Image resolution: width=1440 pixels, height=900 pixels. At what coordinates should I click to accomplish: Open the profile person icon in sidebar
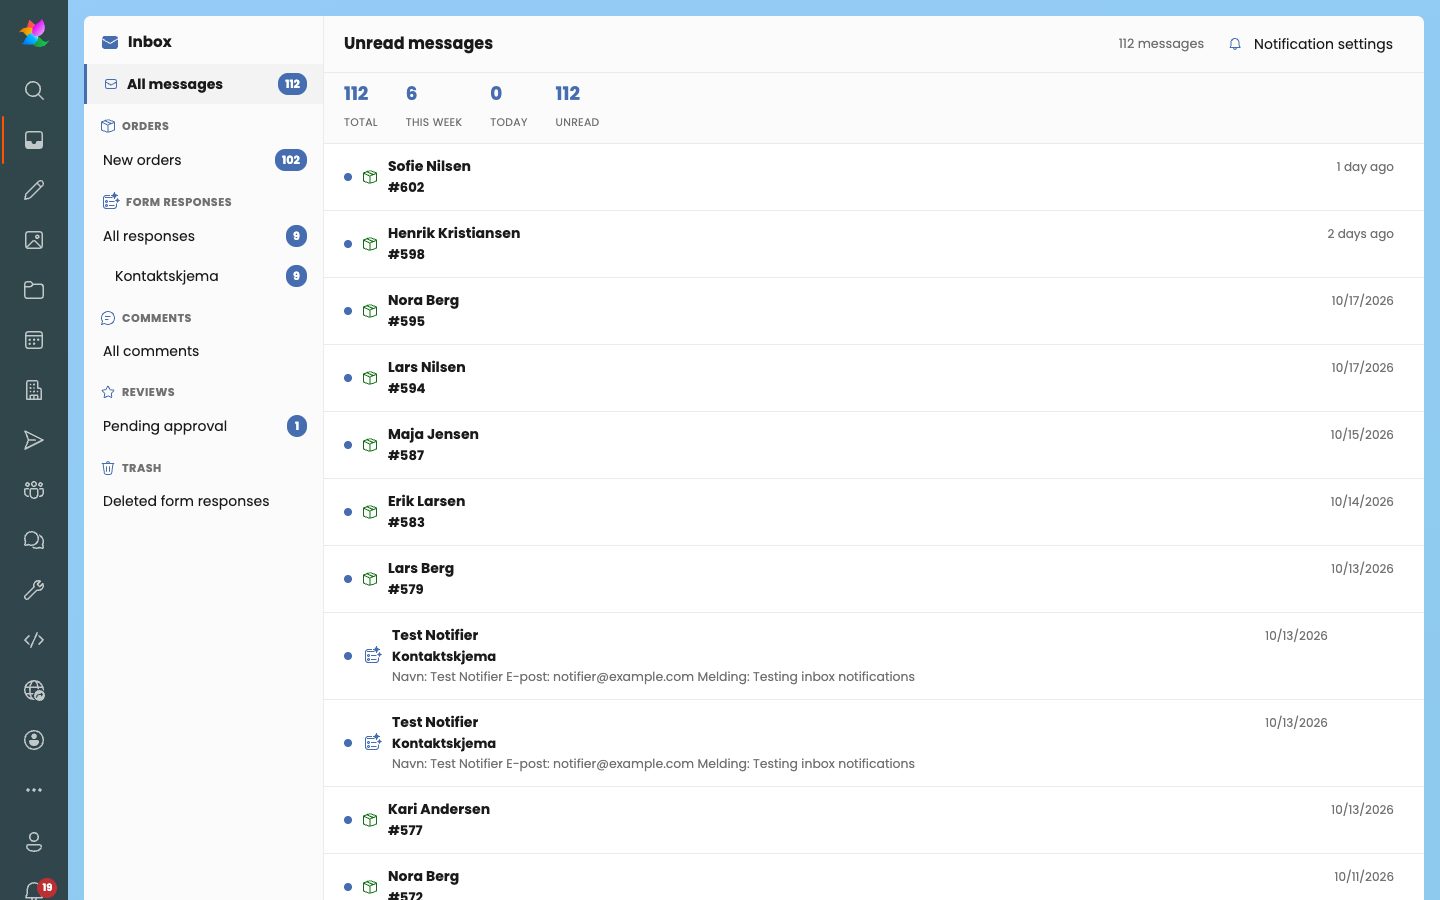coord(34,842)
